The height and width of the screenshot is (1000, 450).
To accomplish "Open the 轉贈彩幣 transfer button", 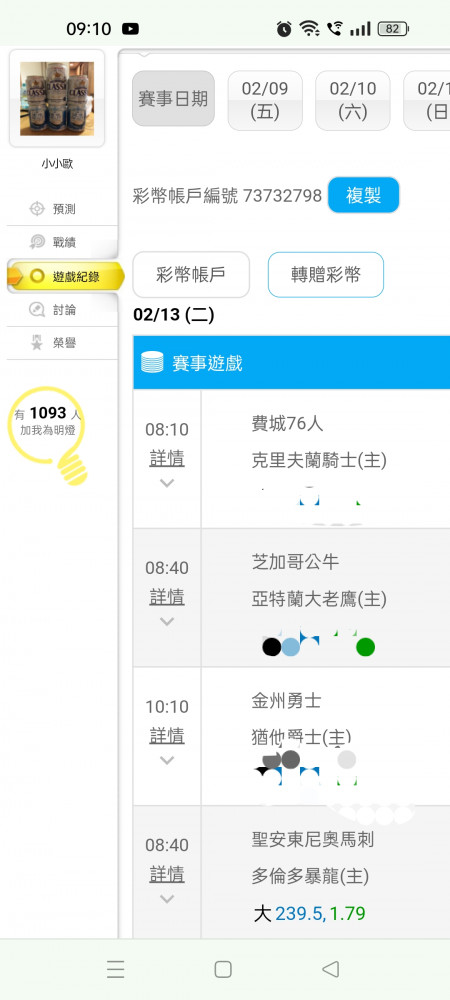I will (326, 275).
